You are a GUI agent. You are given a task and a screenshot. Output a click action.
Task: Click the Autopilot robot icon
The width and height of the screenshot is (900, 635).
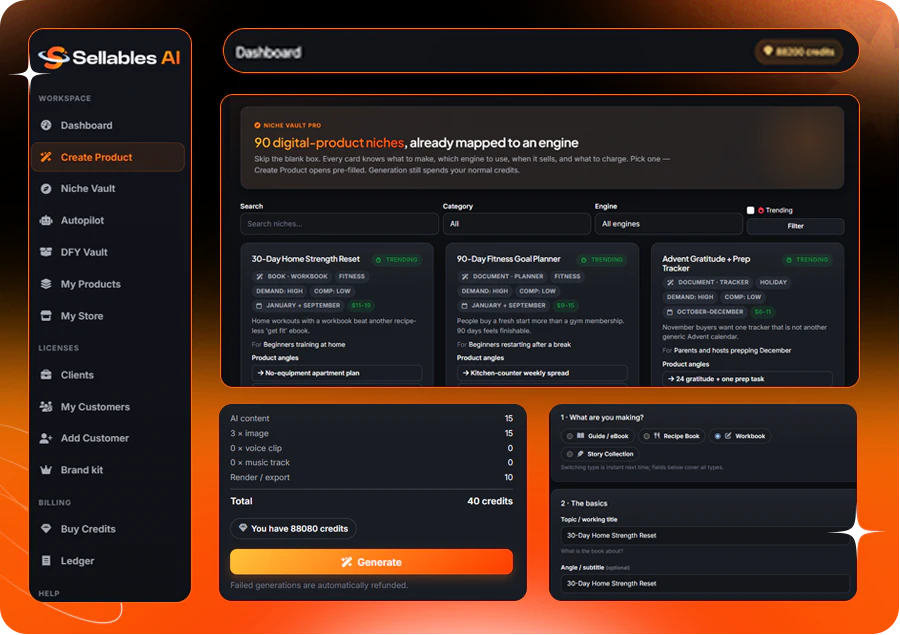click(x=46, y=220)
